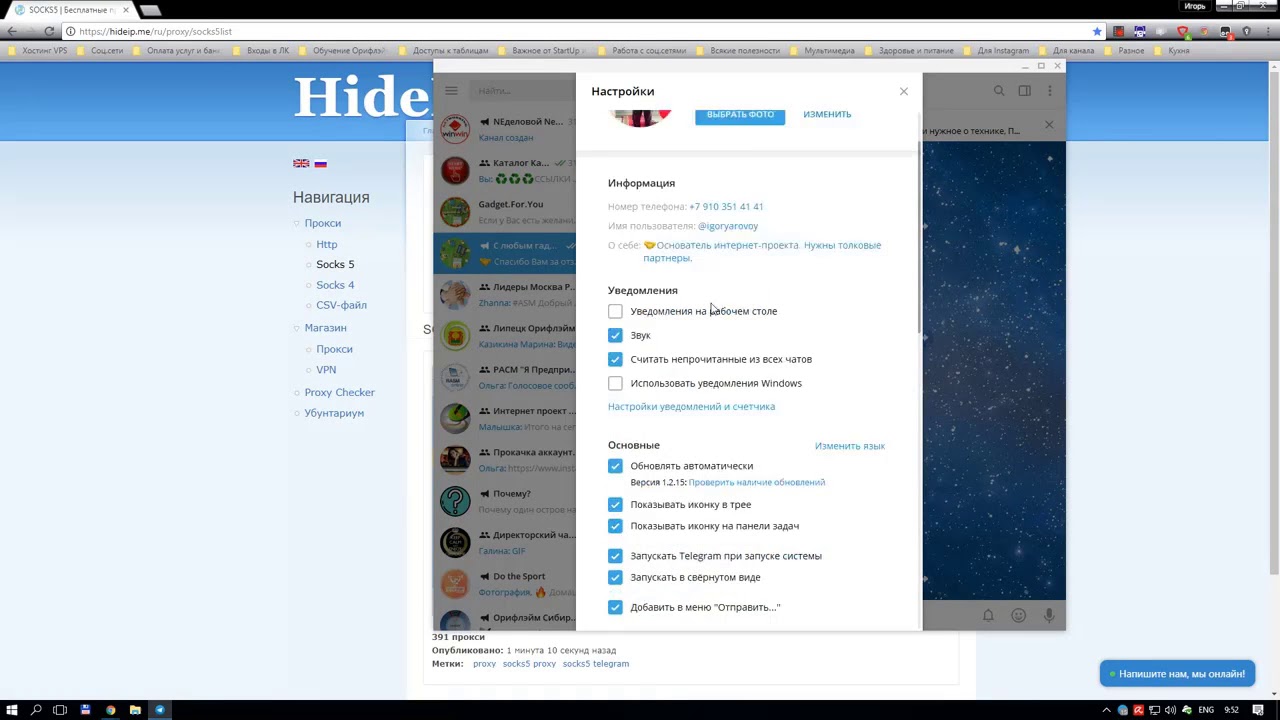
Task: Click the microphone voice message icon
Action: [x=1049, y=616]
